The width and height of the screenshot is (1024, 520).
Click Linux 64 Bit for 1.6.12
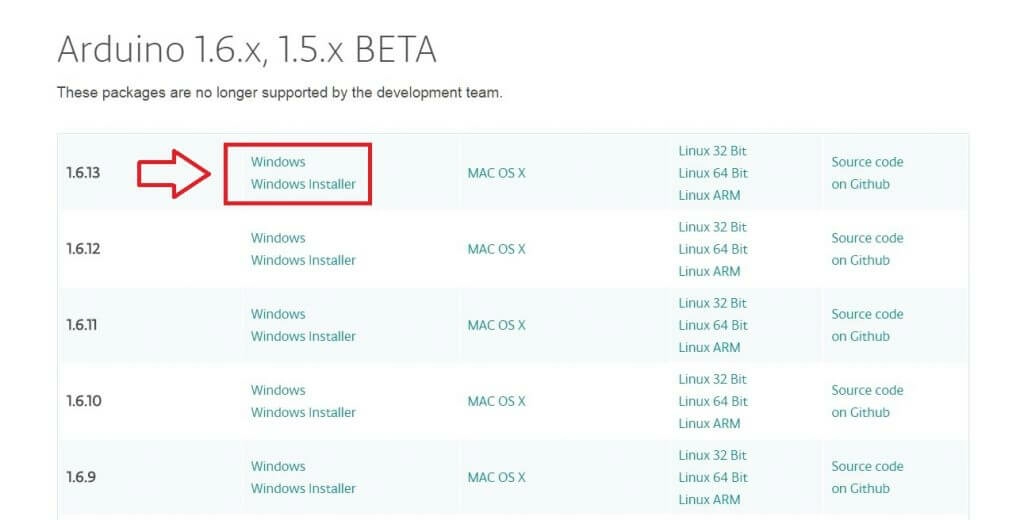coord(712,249)
